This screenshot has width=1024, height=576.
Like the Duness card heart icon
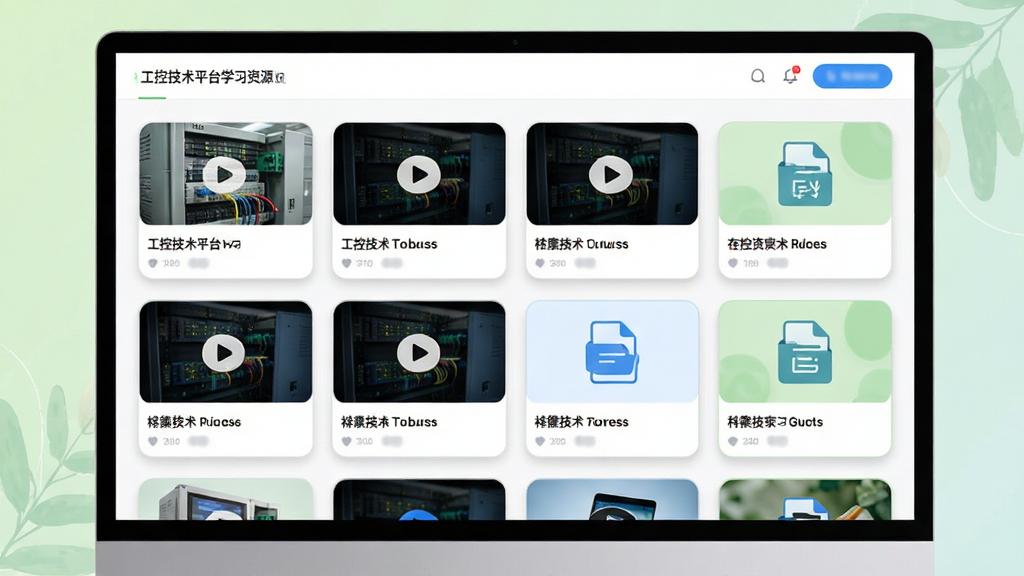(540, 263)
